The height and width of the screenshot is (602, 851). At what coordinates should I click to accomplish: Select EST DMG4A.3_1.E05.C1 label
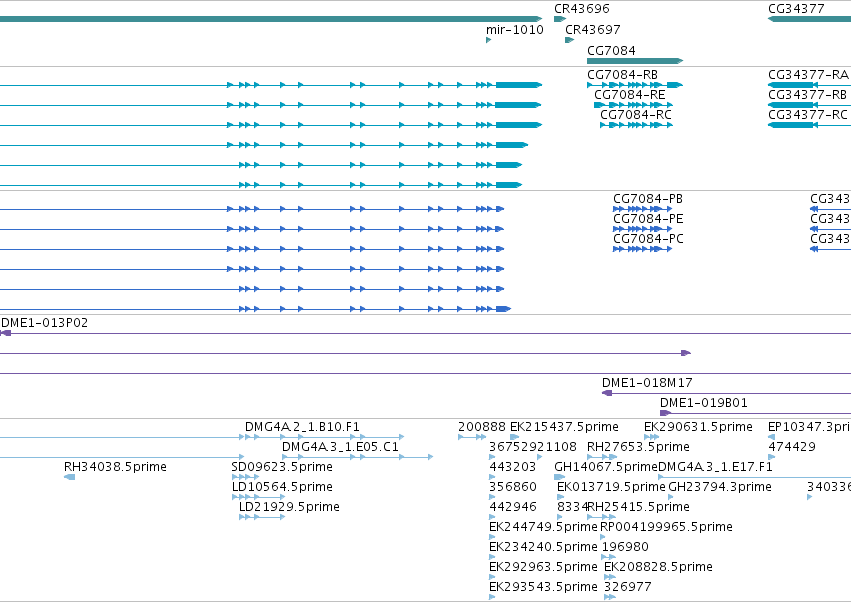coord(340,447)
